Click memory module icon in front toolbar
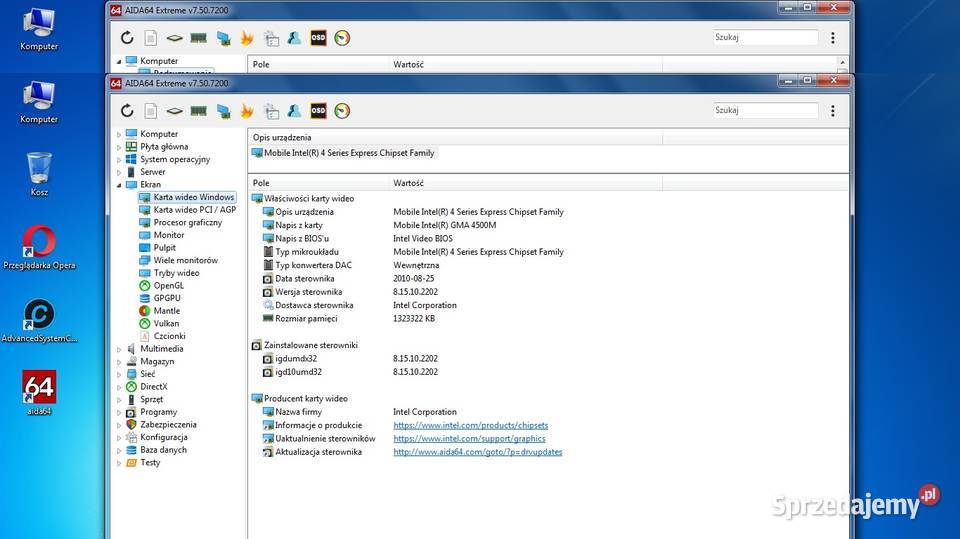 (x=198, y=111)
